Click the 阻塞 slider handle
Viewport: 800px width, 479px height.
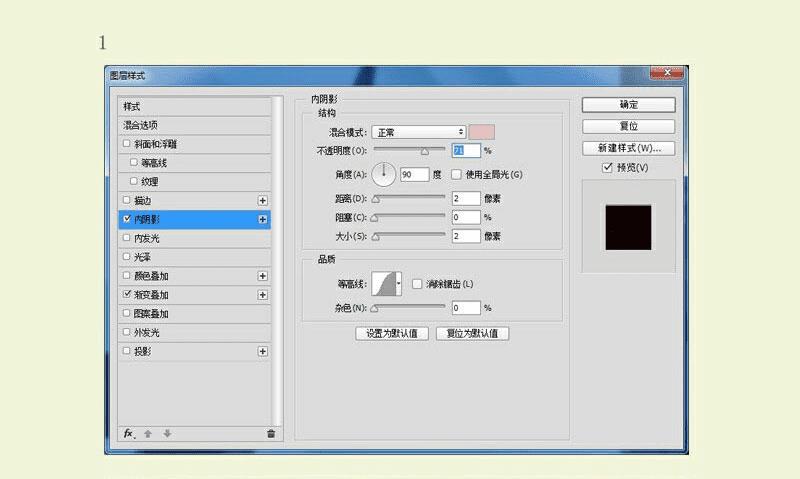point(374,218)
